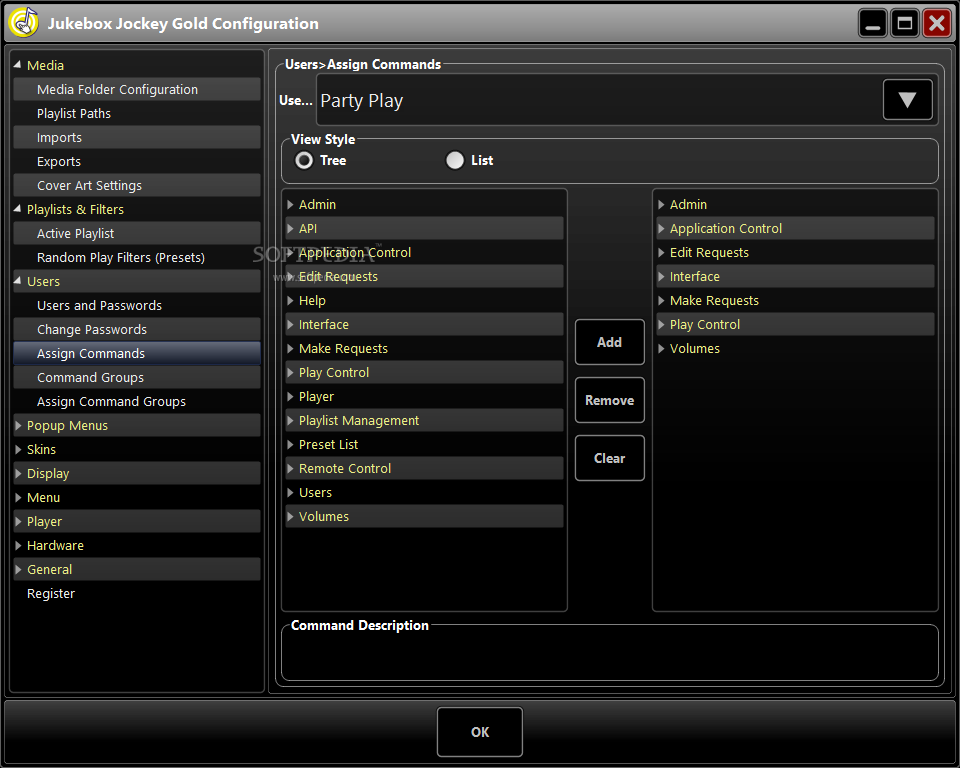Expand Playlist Management in commands tree

[290, 421]
